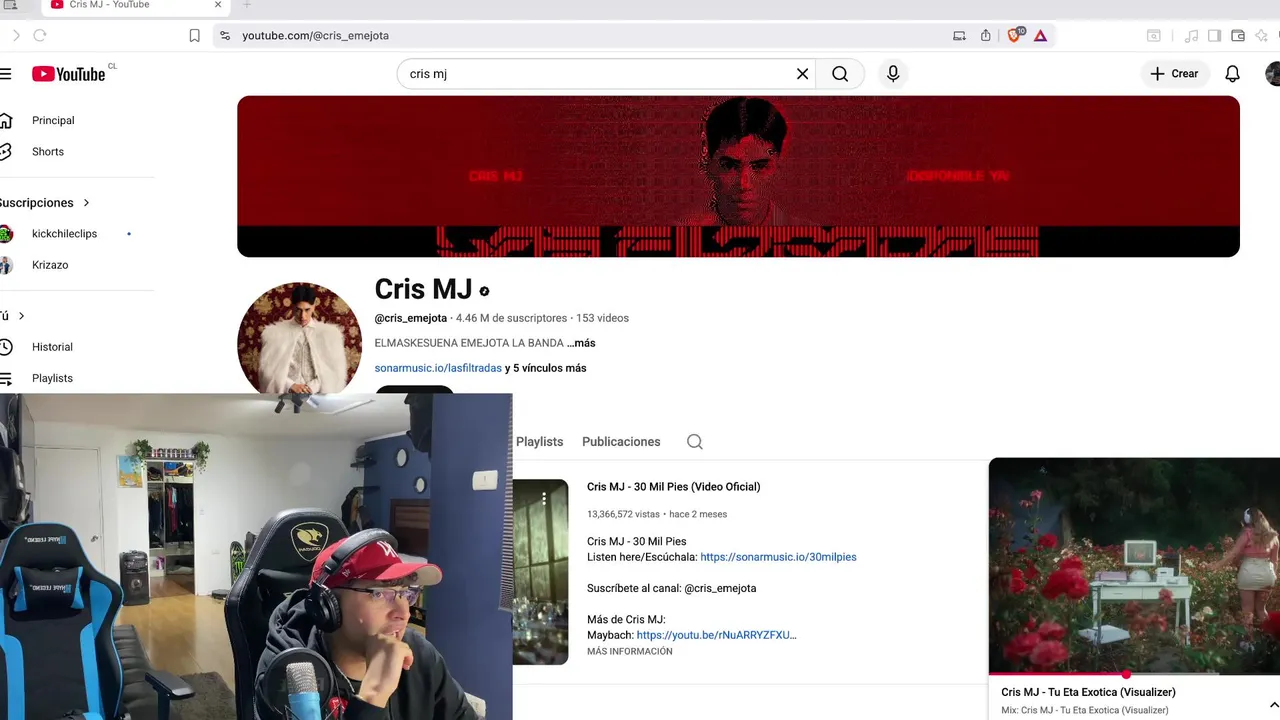Open site info icon beside URL
This screenshot has width=1280, height=720.
224,35
